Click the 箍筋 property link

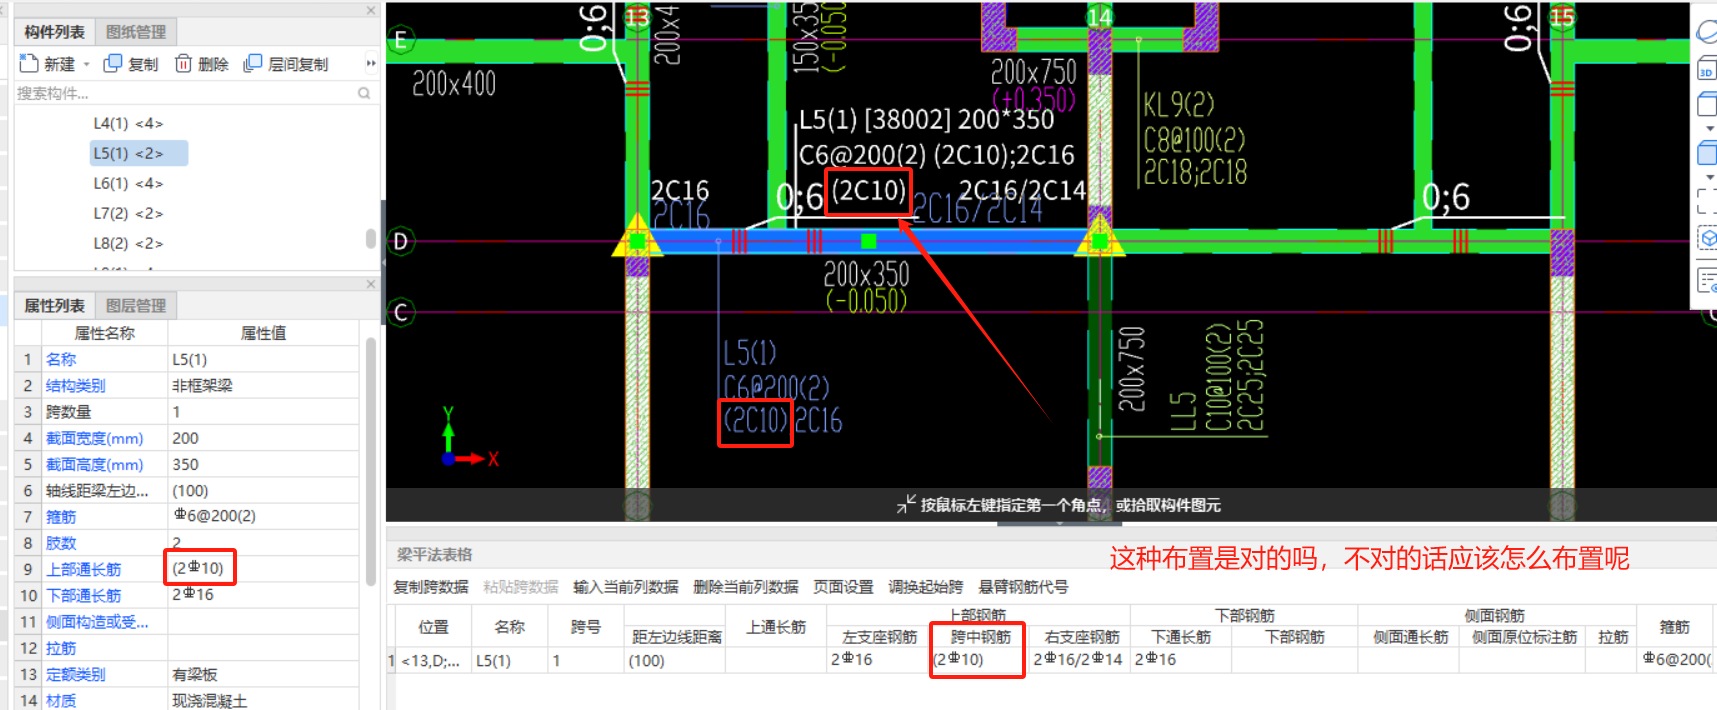61,517
